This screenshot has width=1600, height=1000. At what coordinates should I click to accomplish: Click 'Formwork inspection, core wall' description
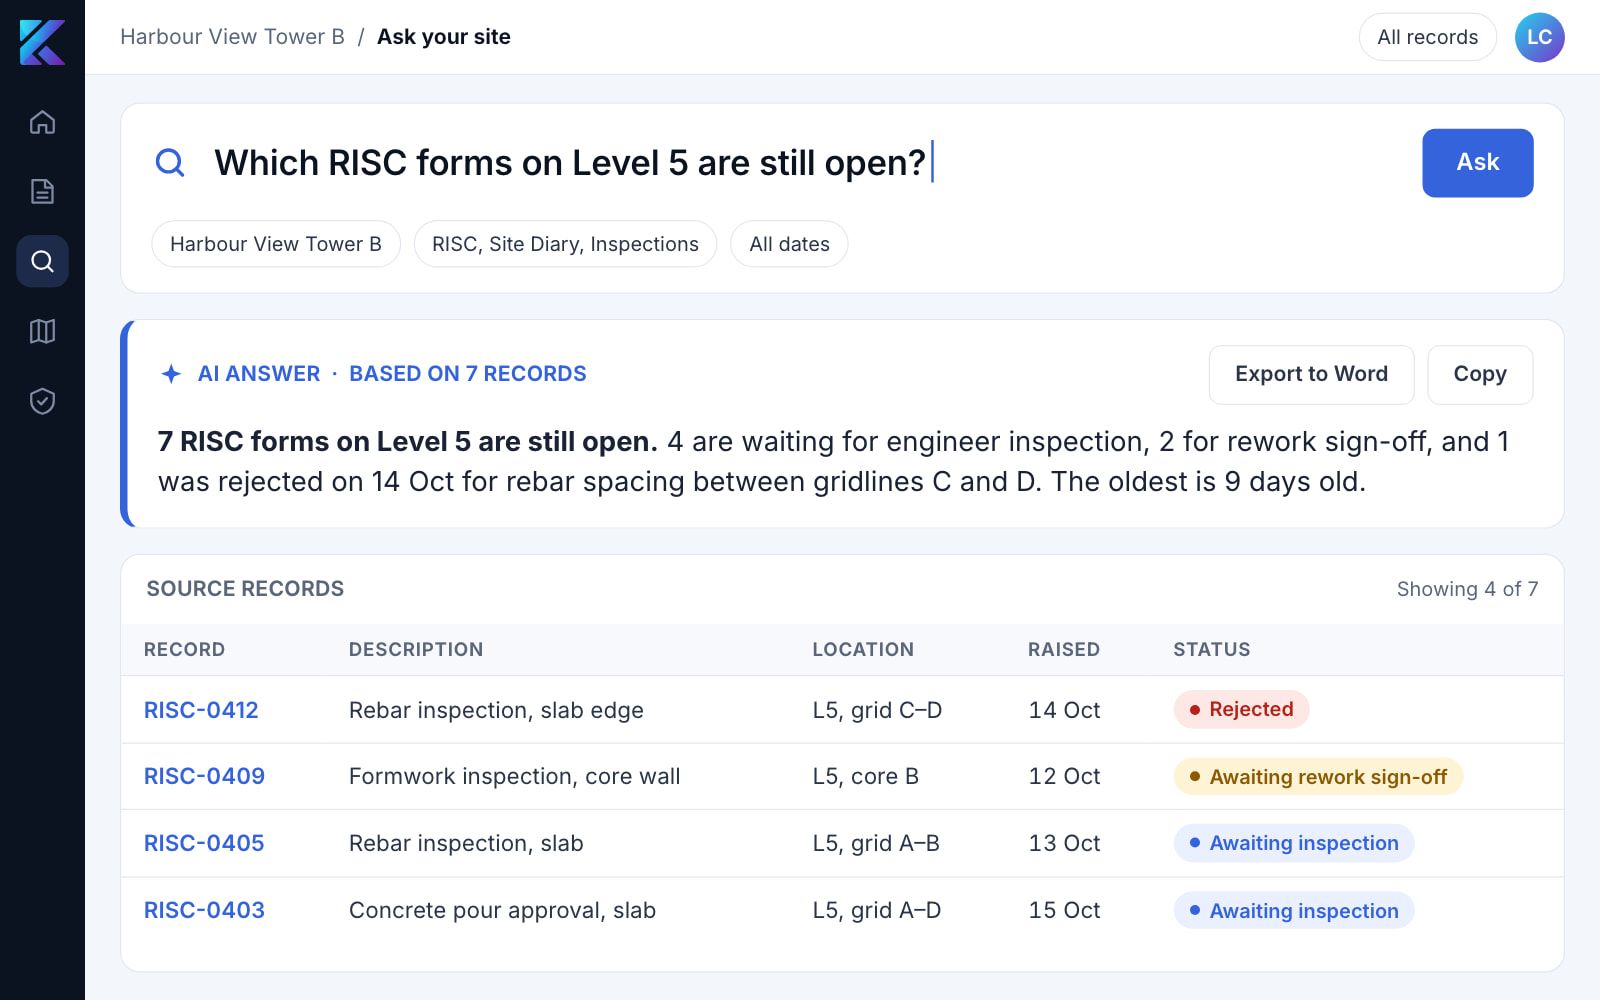[x=514, y=776]
